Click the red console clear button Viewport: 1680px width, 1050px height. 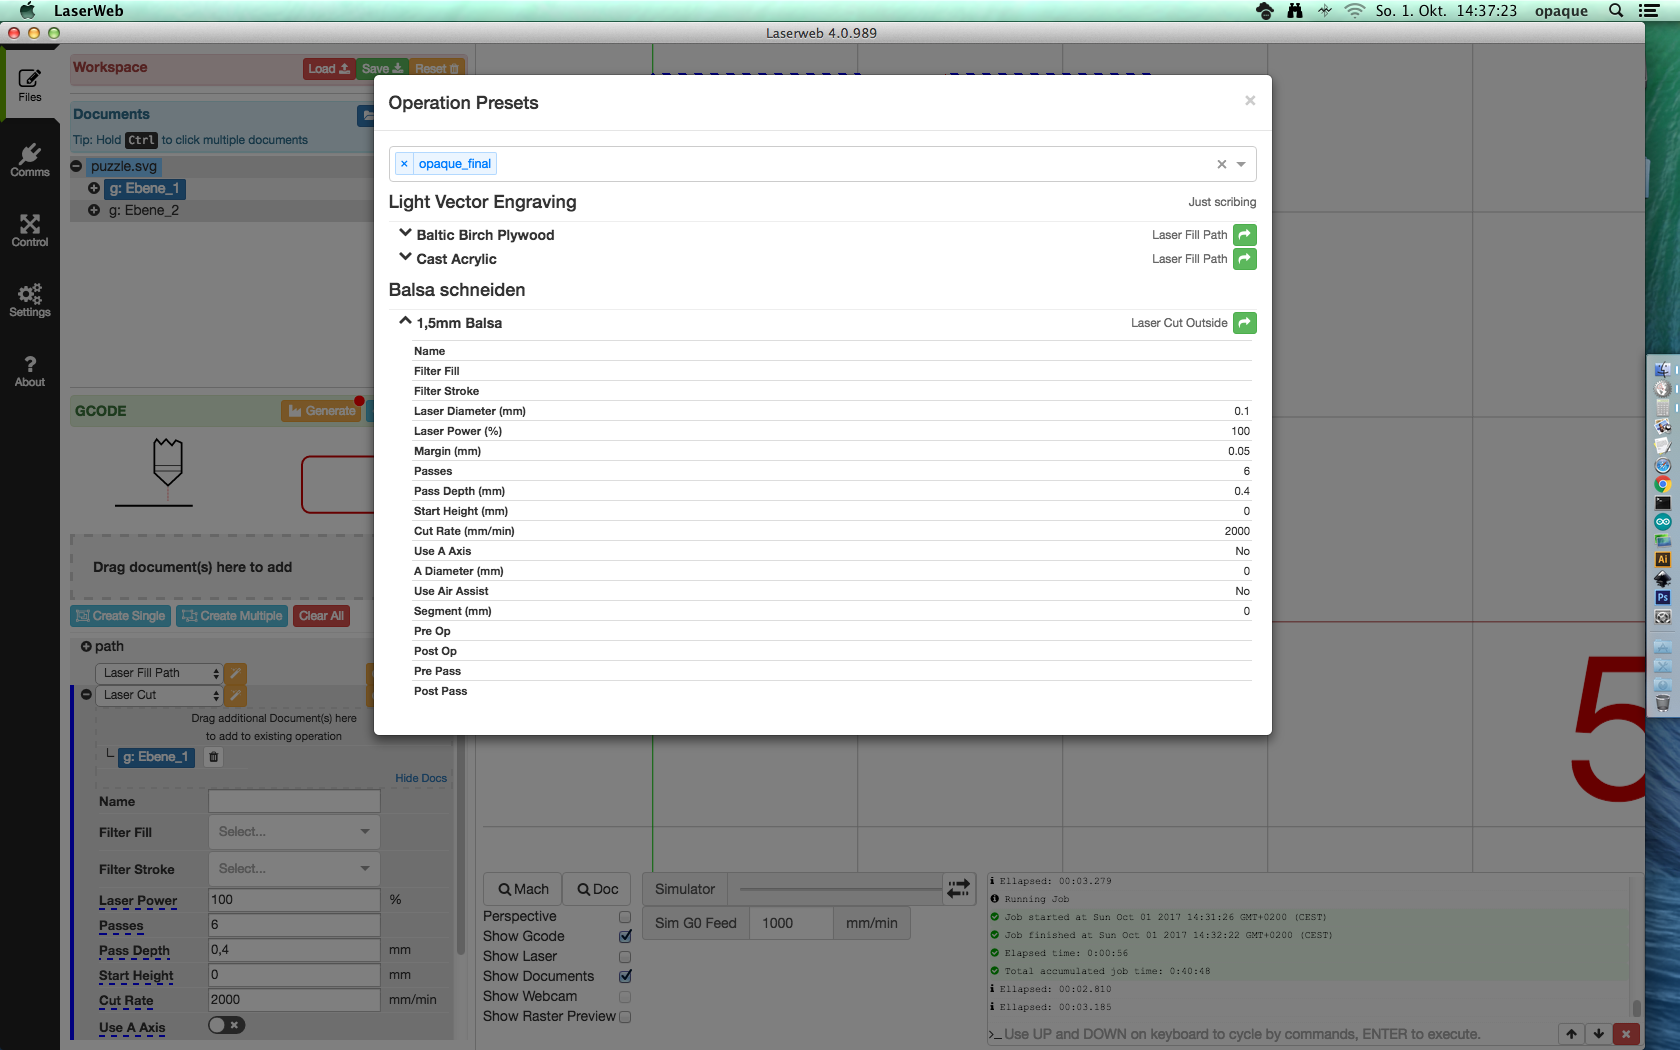coord(1626,1034)
